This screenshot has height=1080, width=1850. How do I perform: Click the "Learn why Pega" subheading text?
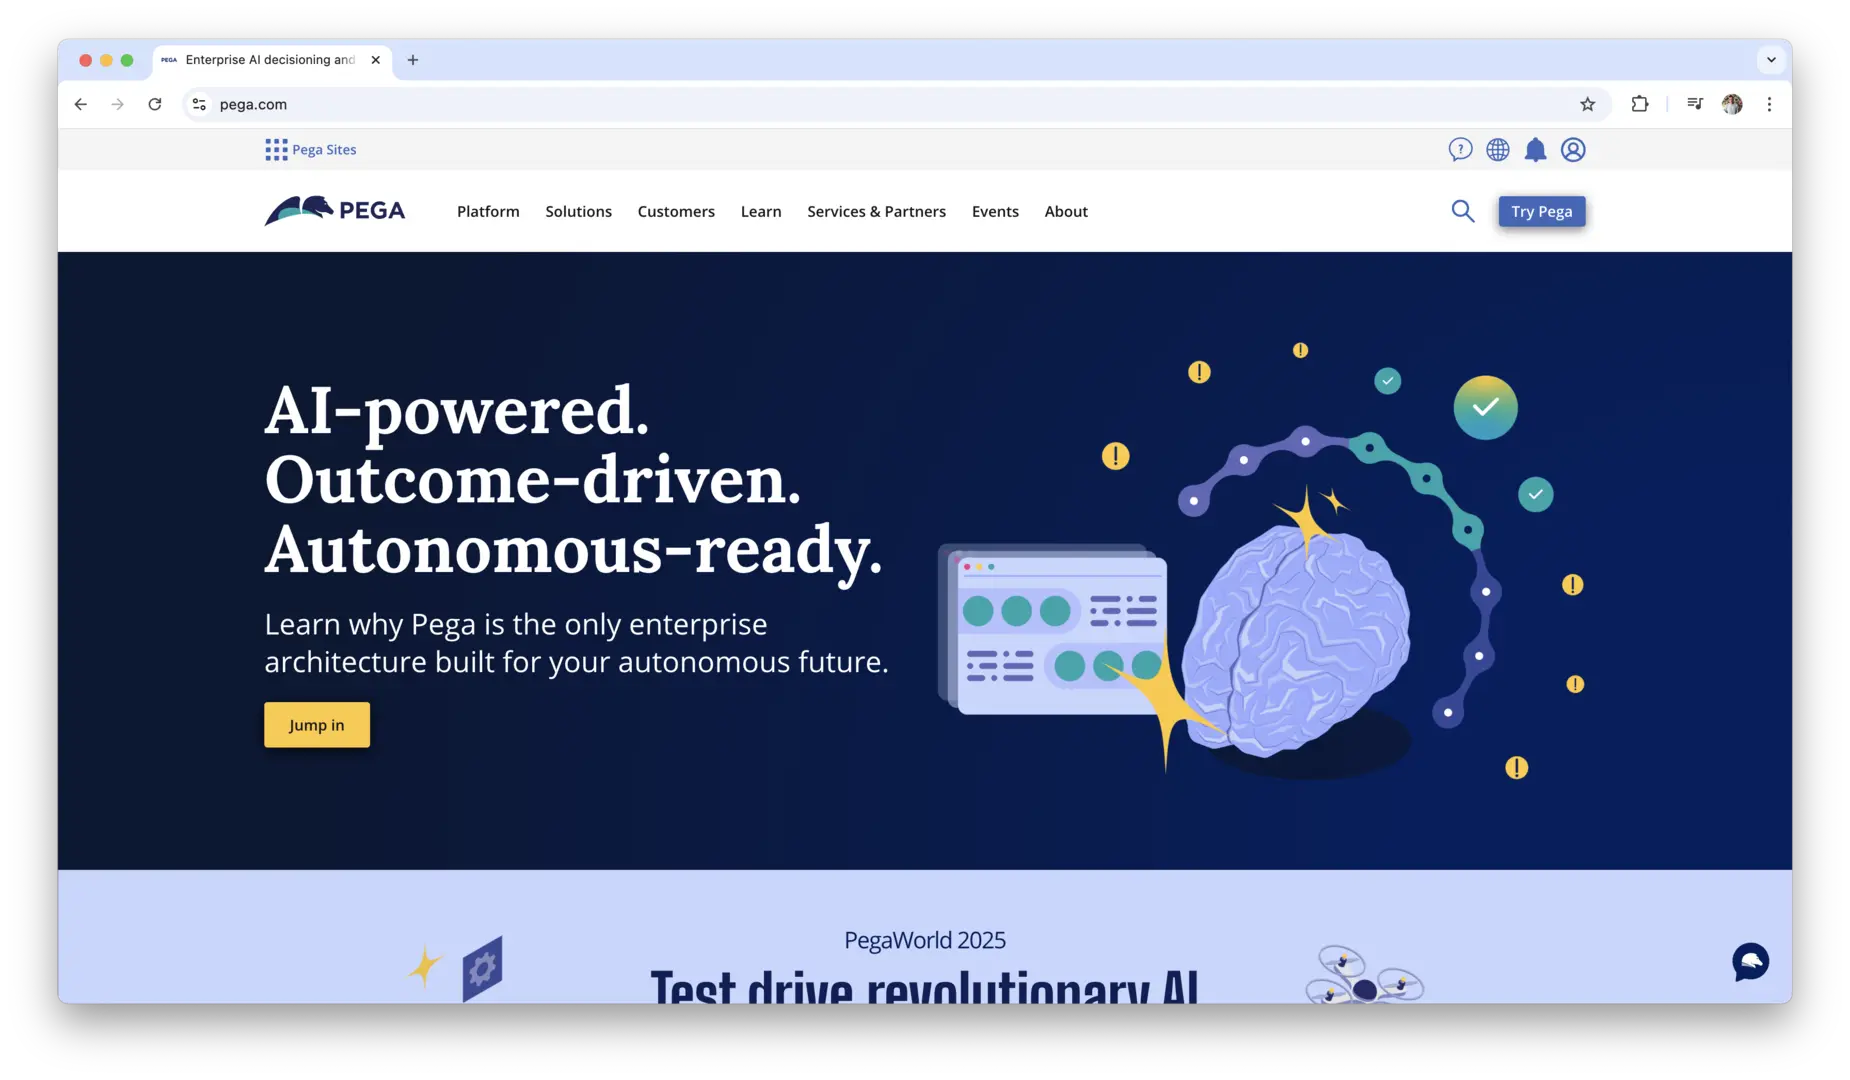pos(576,643)
